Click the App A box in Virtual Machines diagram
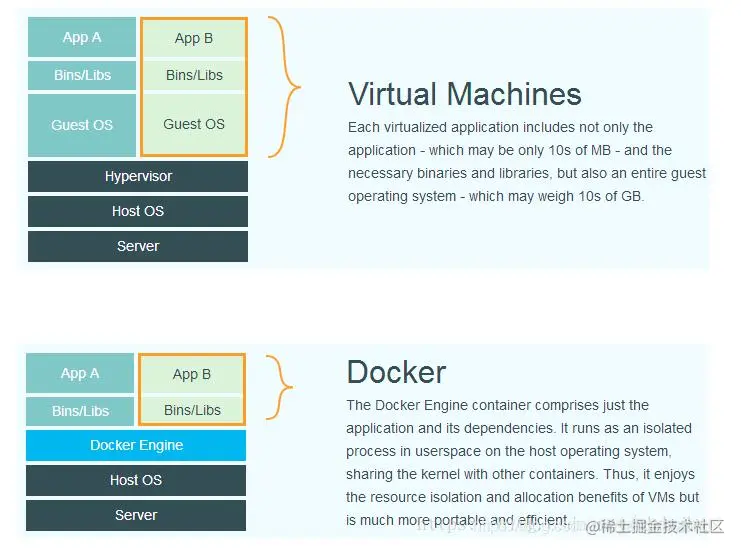Viewport: 741px width, 552px height. coord(82,37)
